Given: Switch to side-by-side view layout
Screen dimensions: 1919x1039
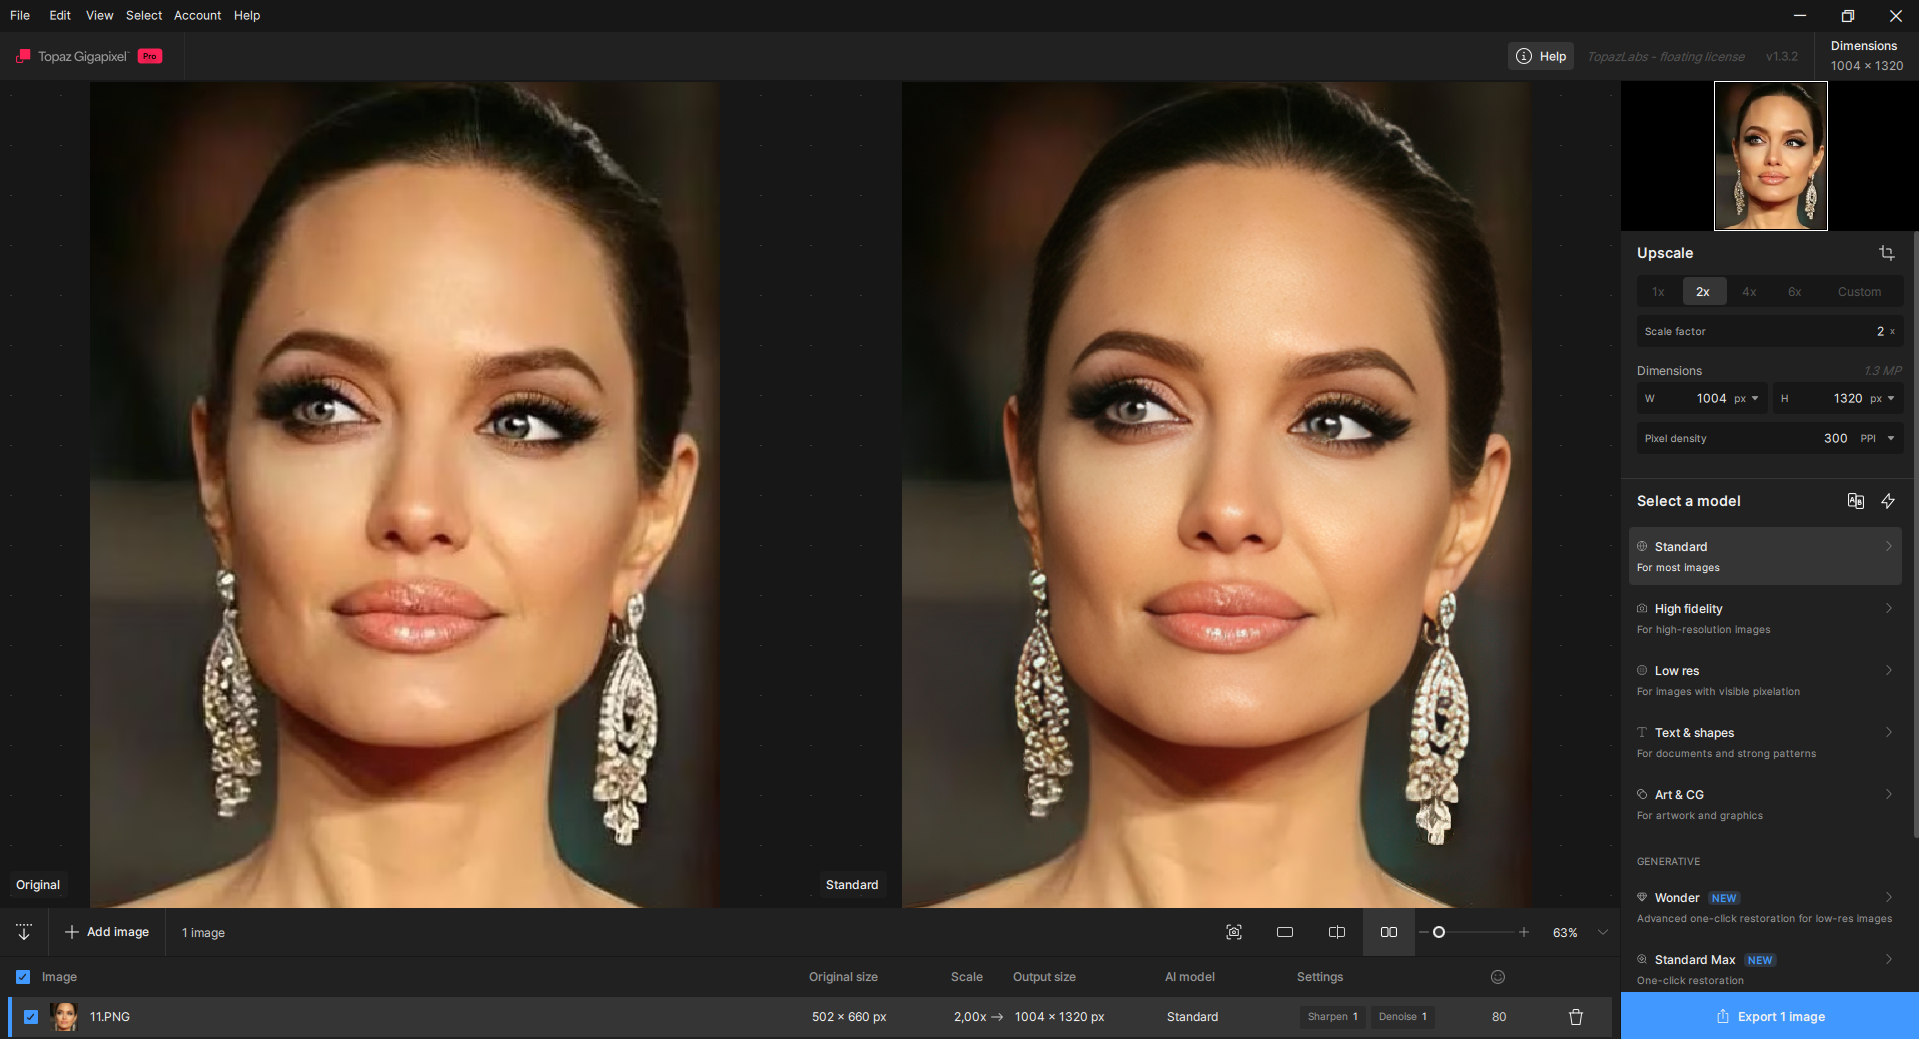Looking at the screenshot, I should tap(1389, 932).
